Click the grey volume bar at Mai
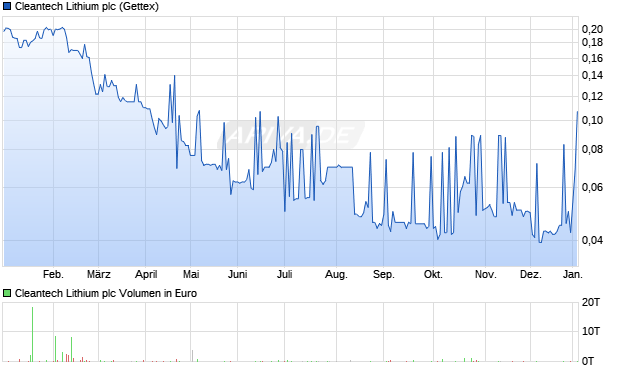620x371 pixels. 193,356
